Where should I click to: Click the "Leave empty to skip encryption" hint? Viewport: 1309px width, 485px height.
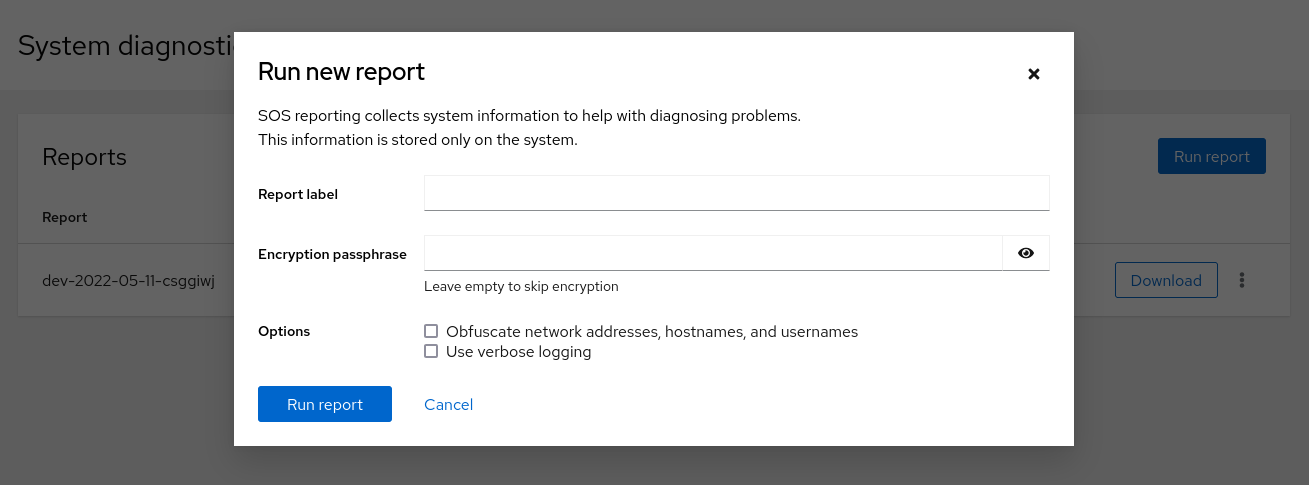point(521,286)
